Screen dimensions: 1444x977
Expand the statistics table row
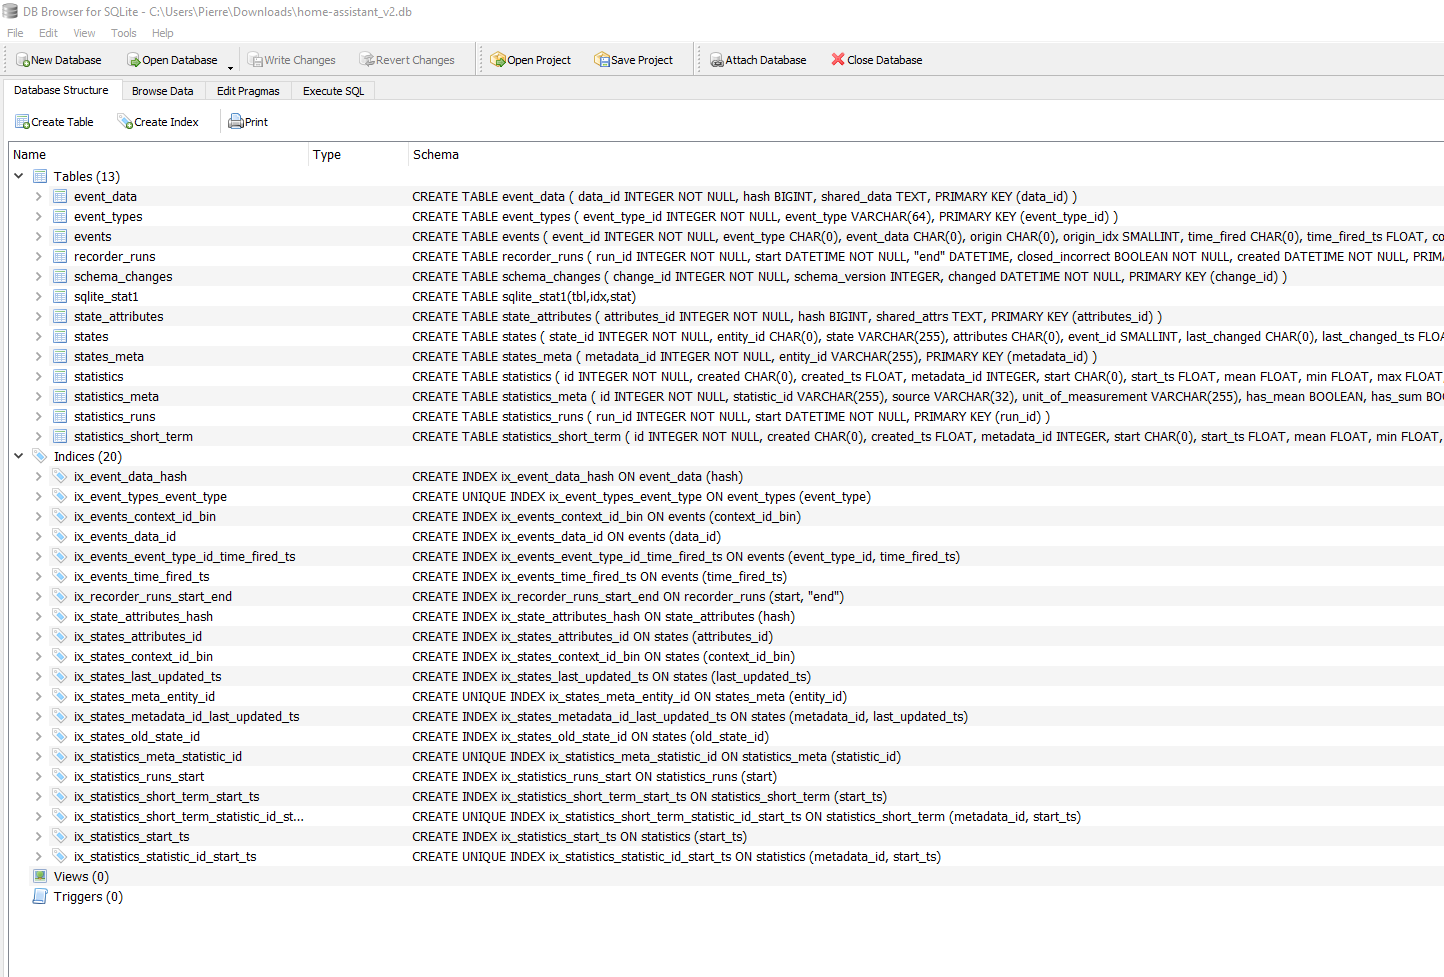click(x=39, y=376)
